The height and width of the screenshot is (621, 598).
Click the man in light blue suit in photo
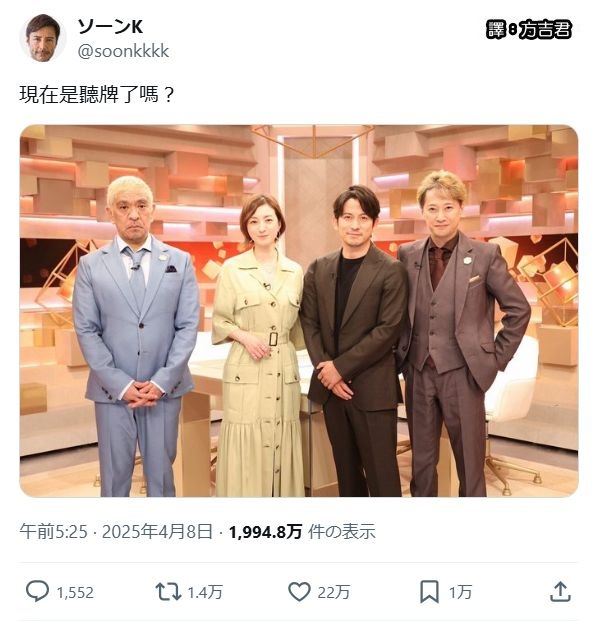[x=136, y=336]
